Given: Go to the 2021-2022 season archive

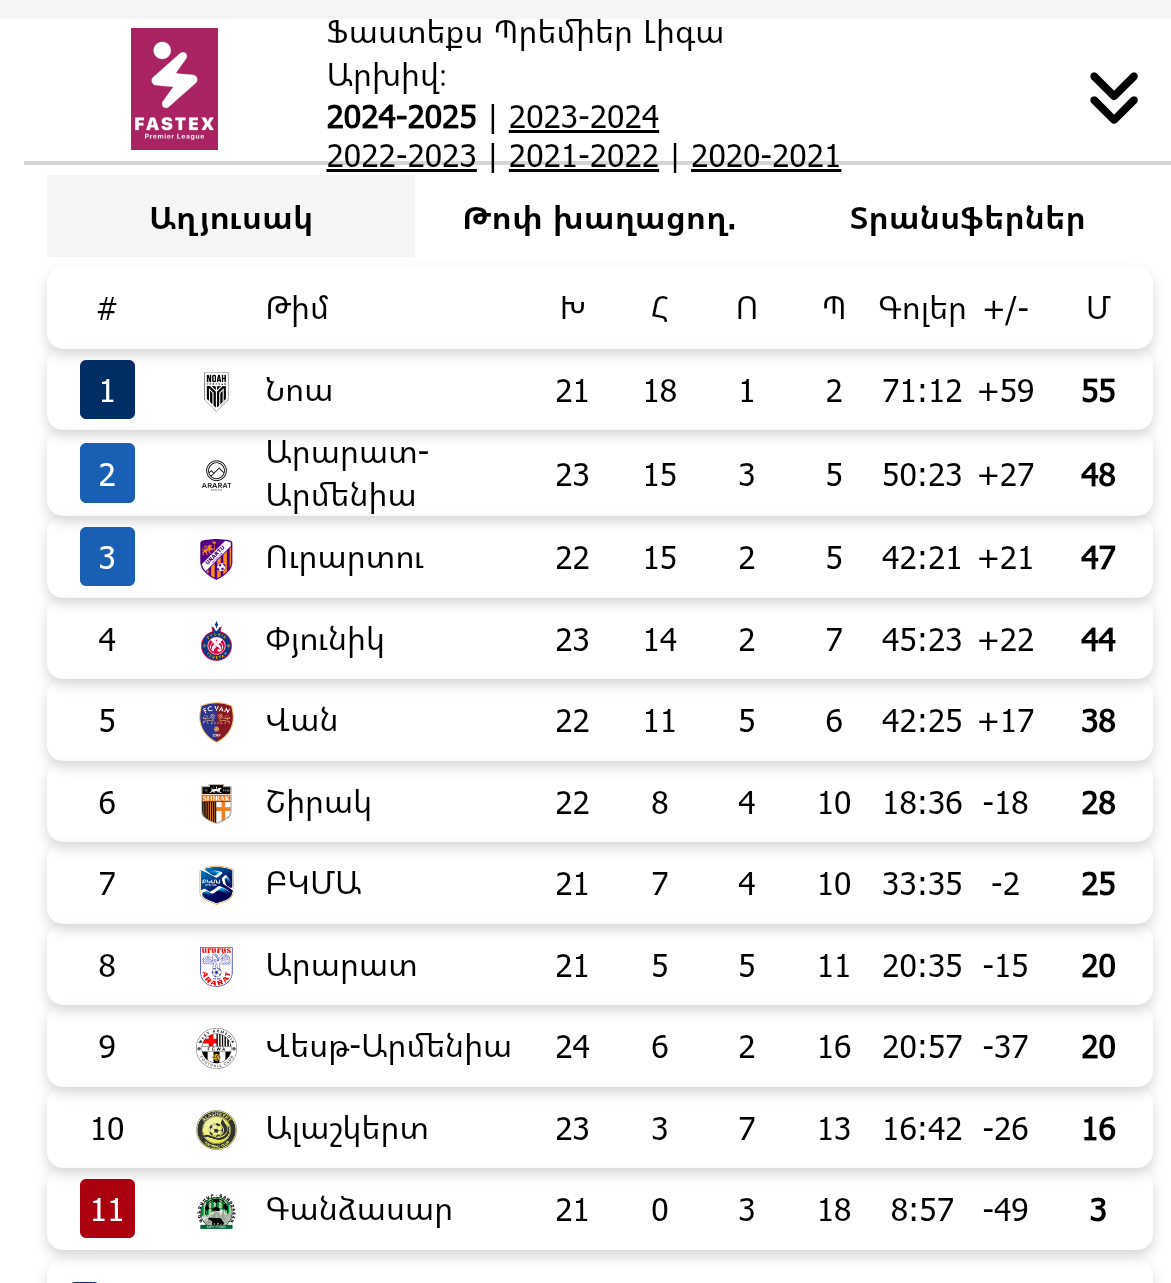Looking at the screenshot, I should tap(584, 157).
